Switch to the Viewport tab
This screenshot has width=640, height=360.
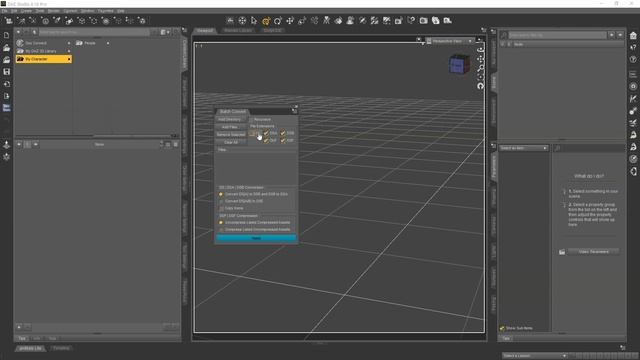coord(205,31)
